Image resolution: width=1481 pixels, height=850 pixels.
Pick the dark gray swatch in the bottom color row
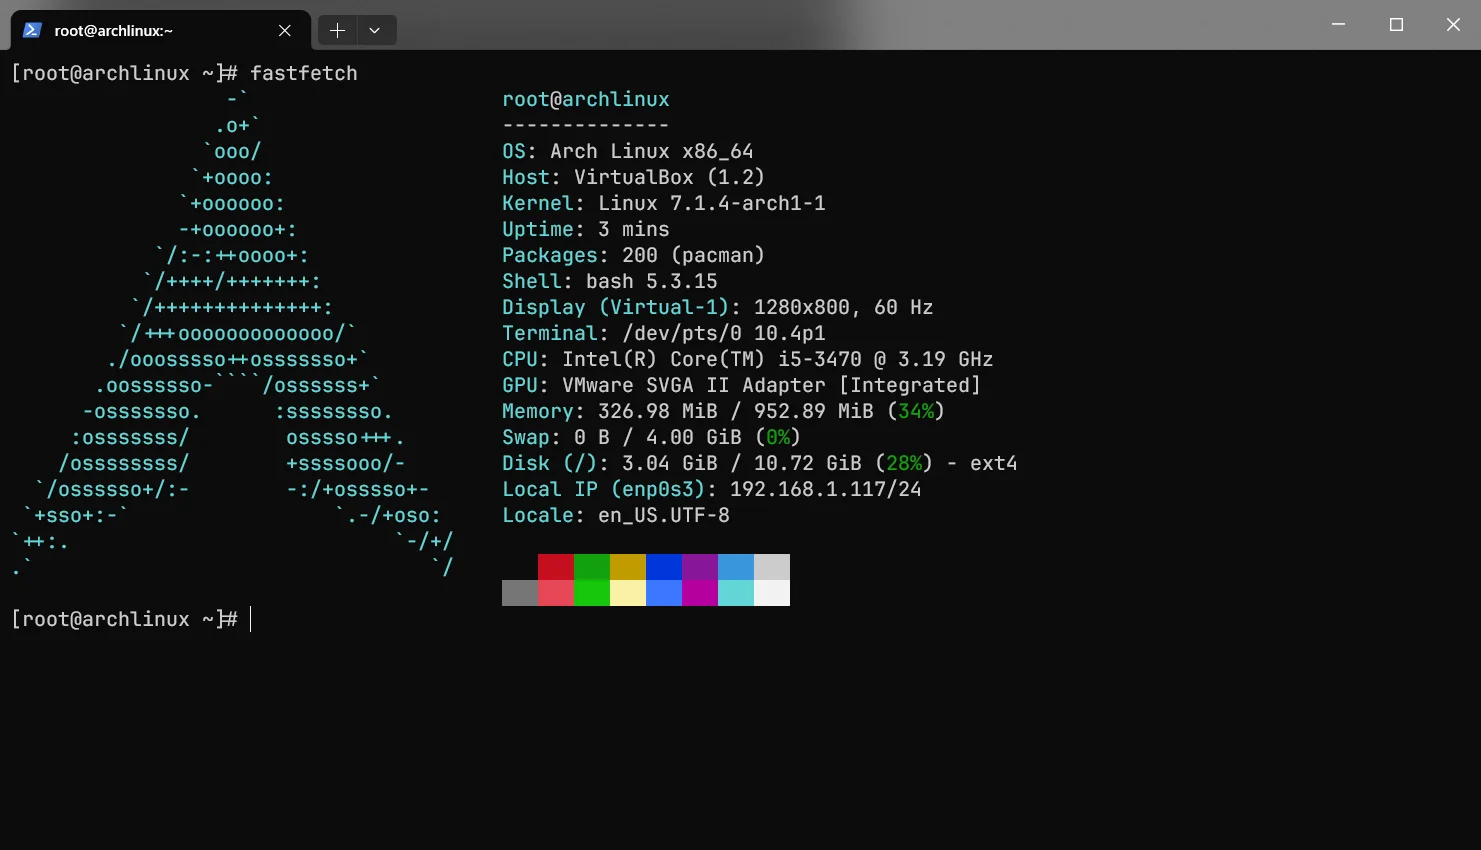[x=520, y=593]
